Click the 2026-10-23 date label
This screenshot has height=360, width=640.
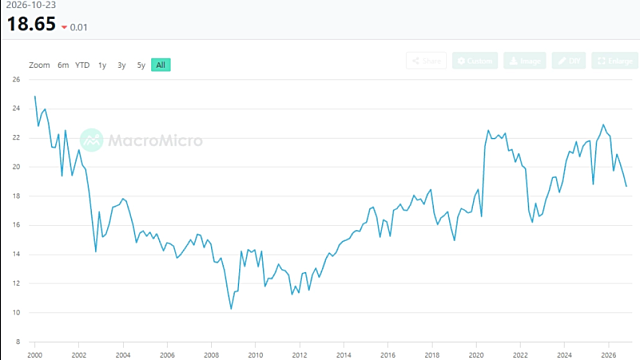click(31, 5)
